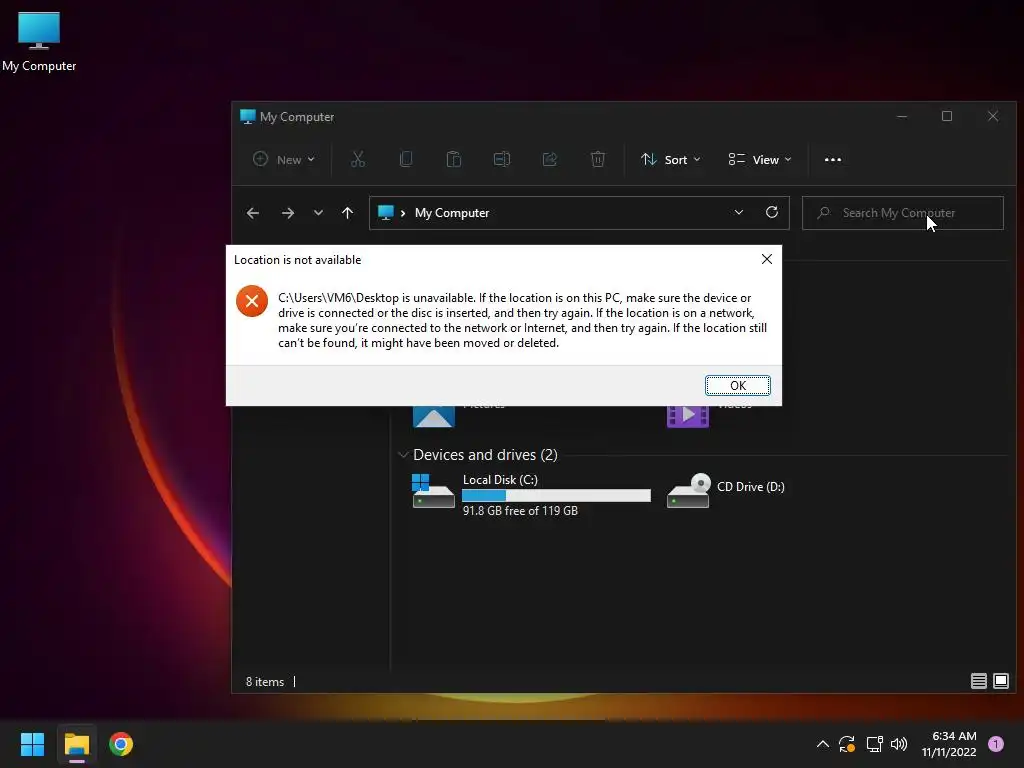The image size is (1024, 768).
Task: Click File Explorer in the taskbar
Action: click(76, 744)
